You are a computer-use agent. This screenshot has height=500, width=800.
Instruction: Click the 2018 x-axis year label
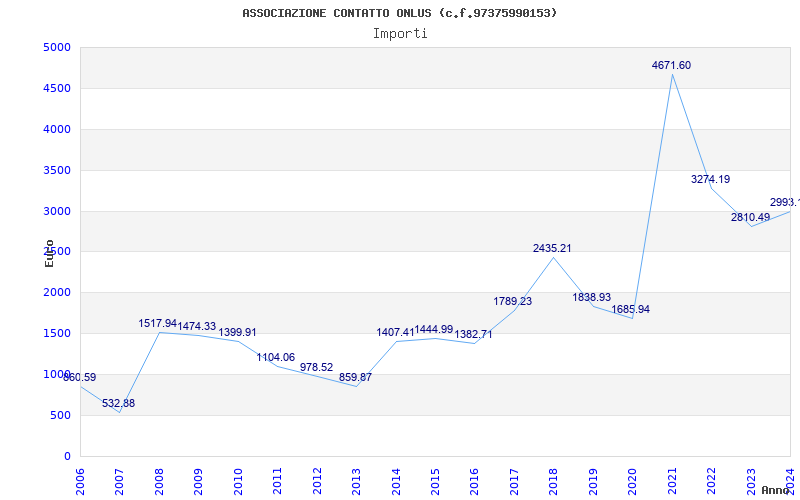553,482
